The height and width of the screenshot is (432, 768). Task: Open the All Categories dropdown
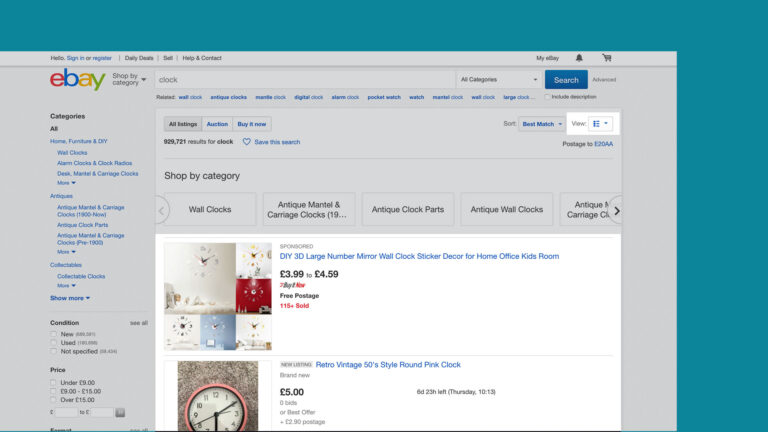[498, 80]
